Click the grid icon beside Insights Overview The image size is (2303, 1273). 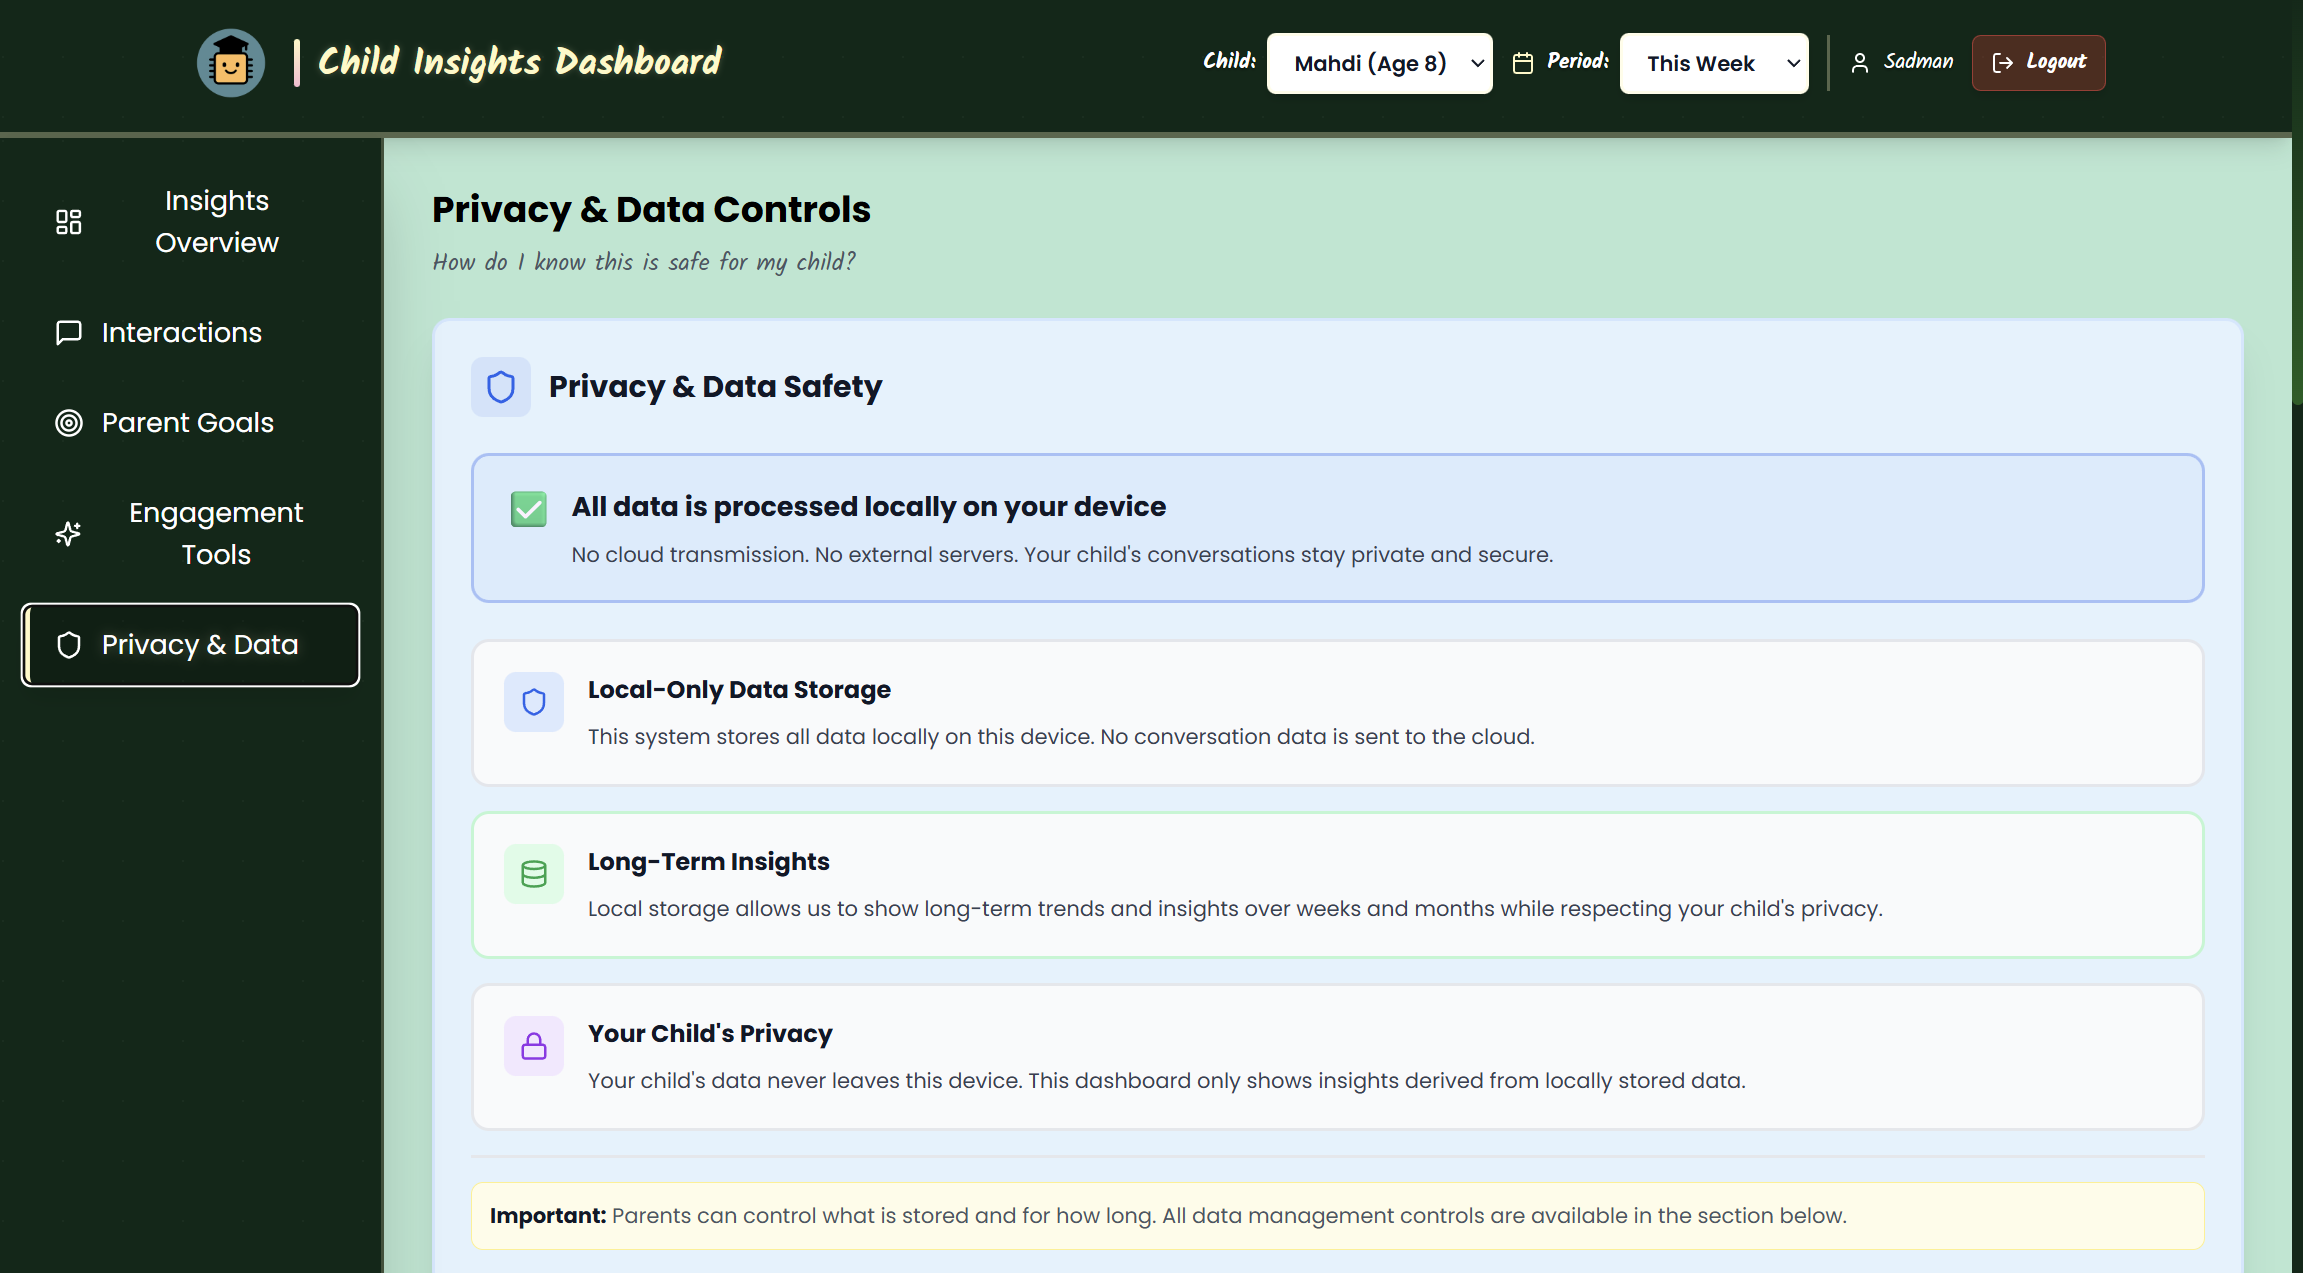68,222
